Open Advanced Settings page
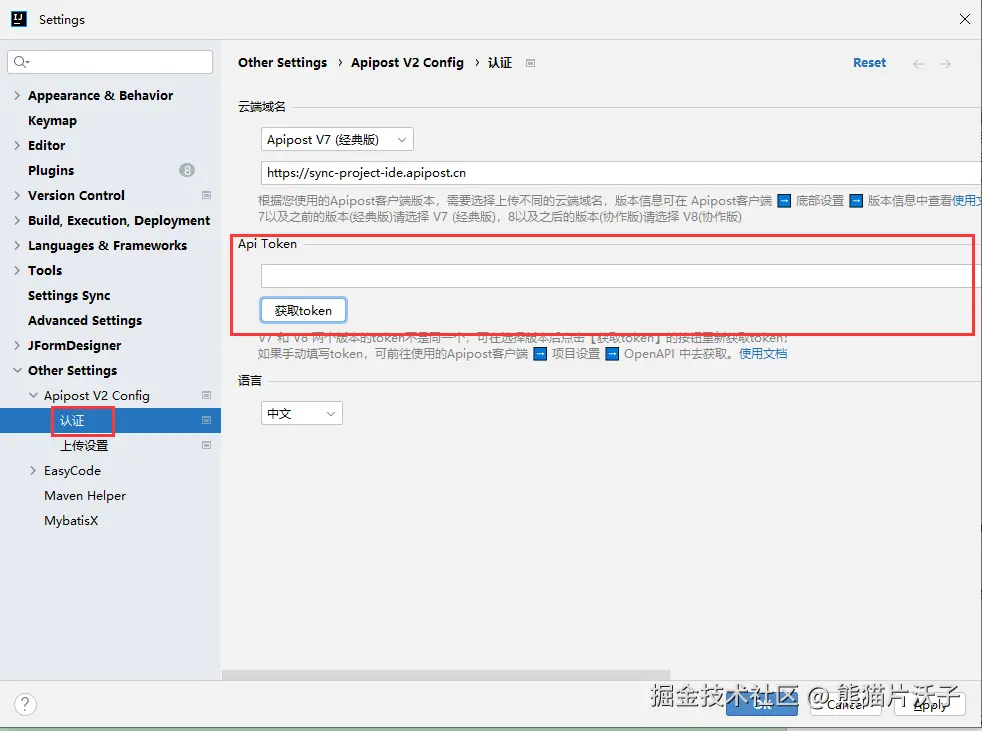This screenshot has height=731, width=982. [85, 321]
